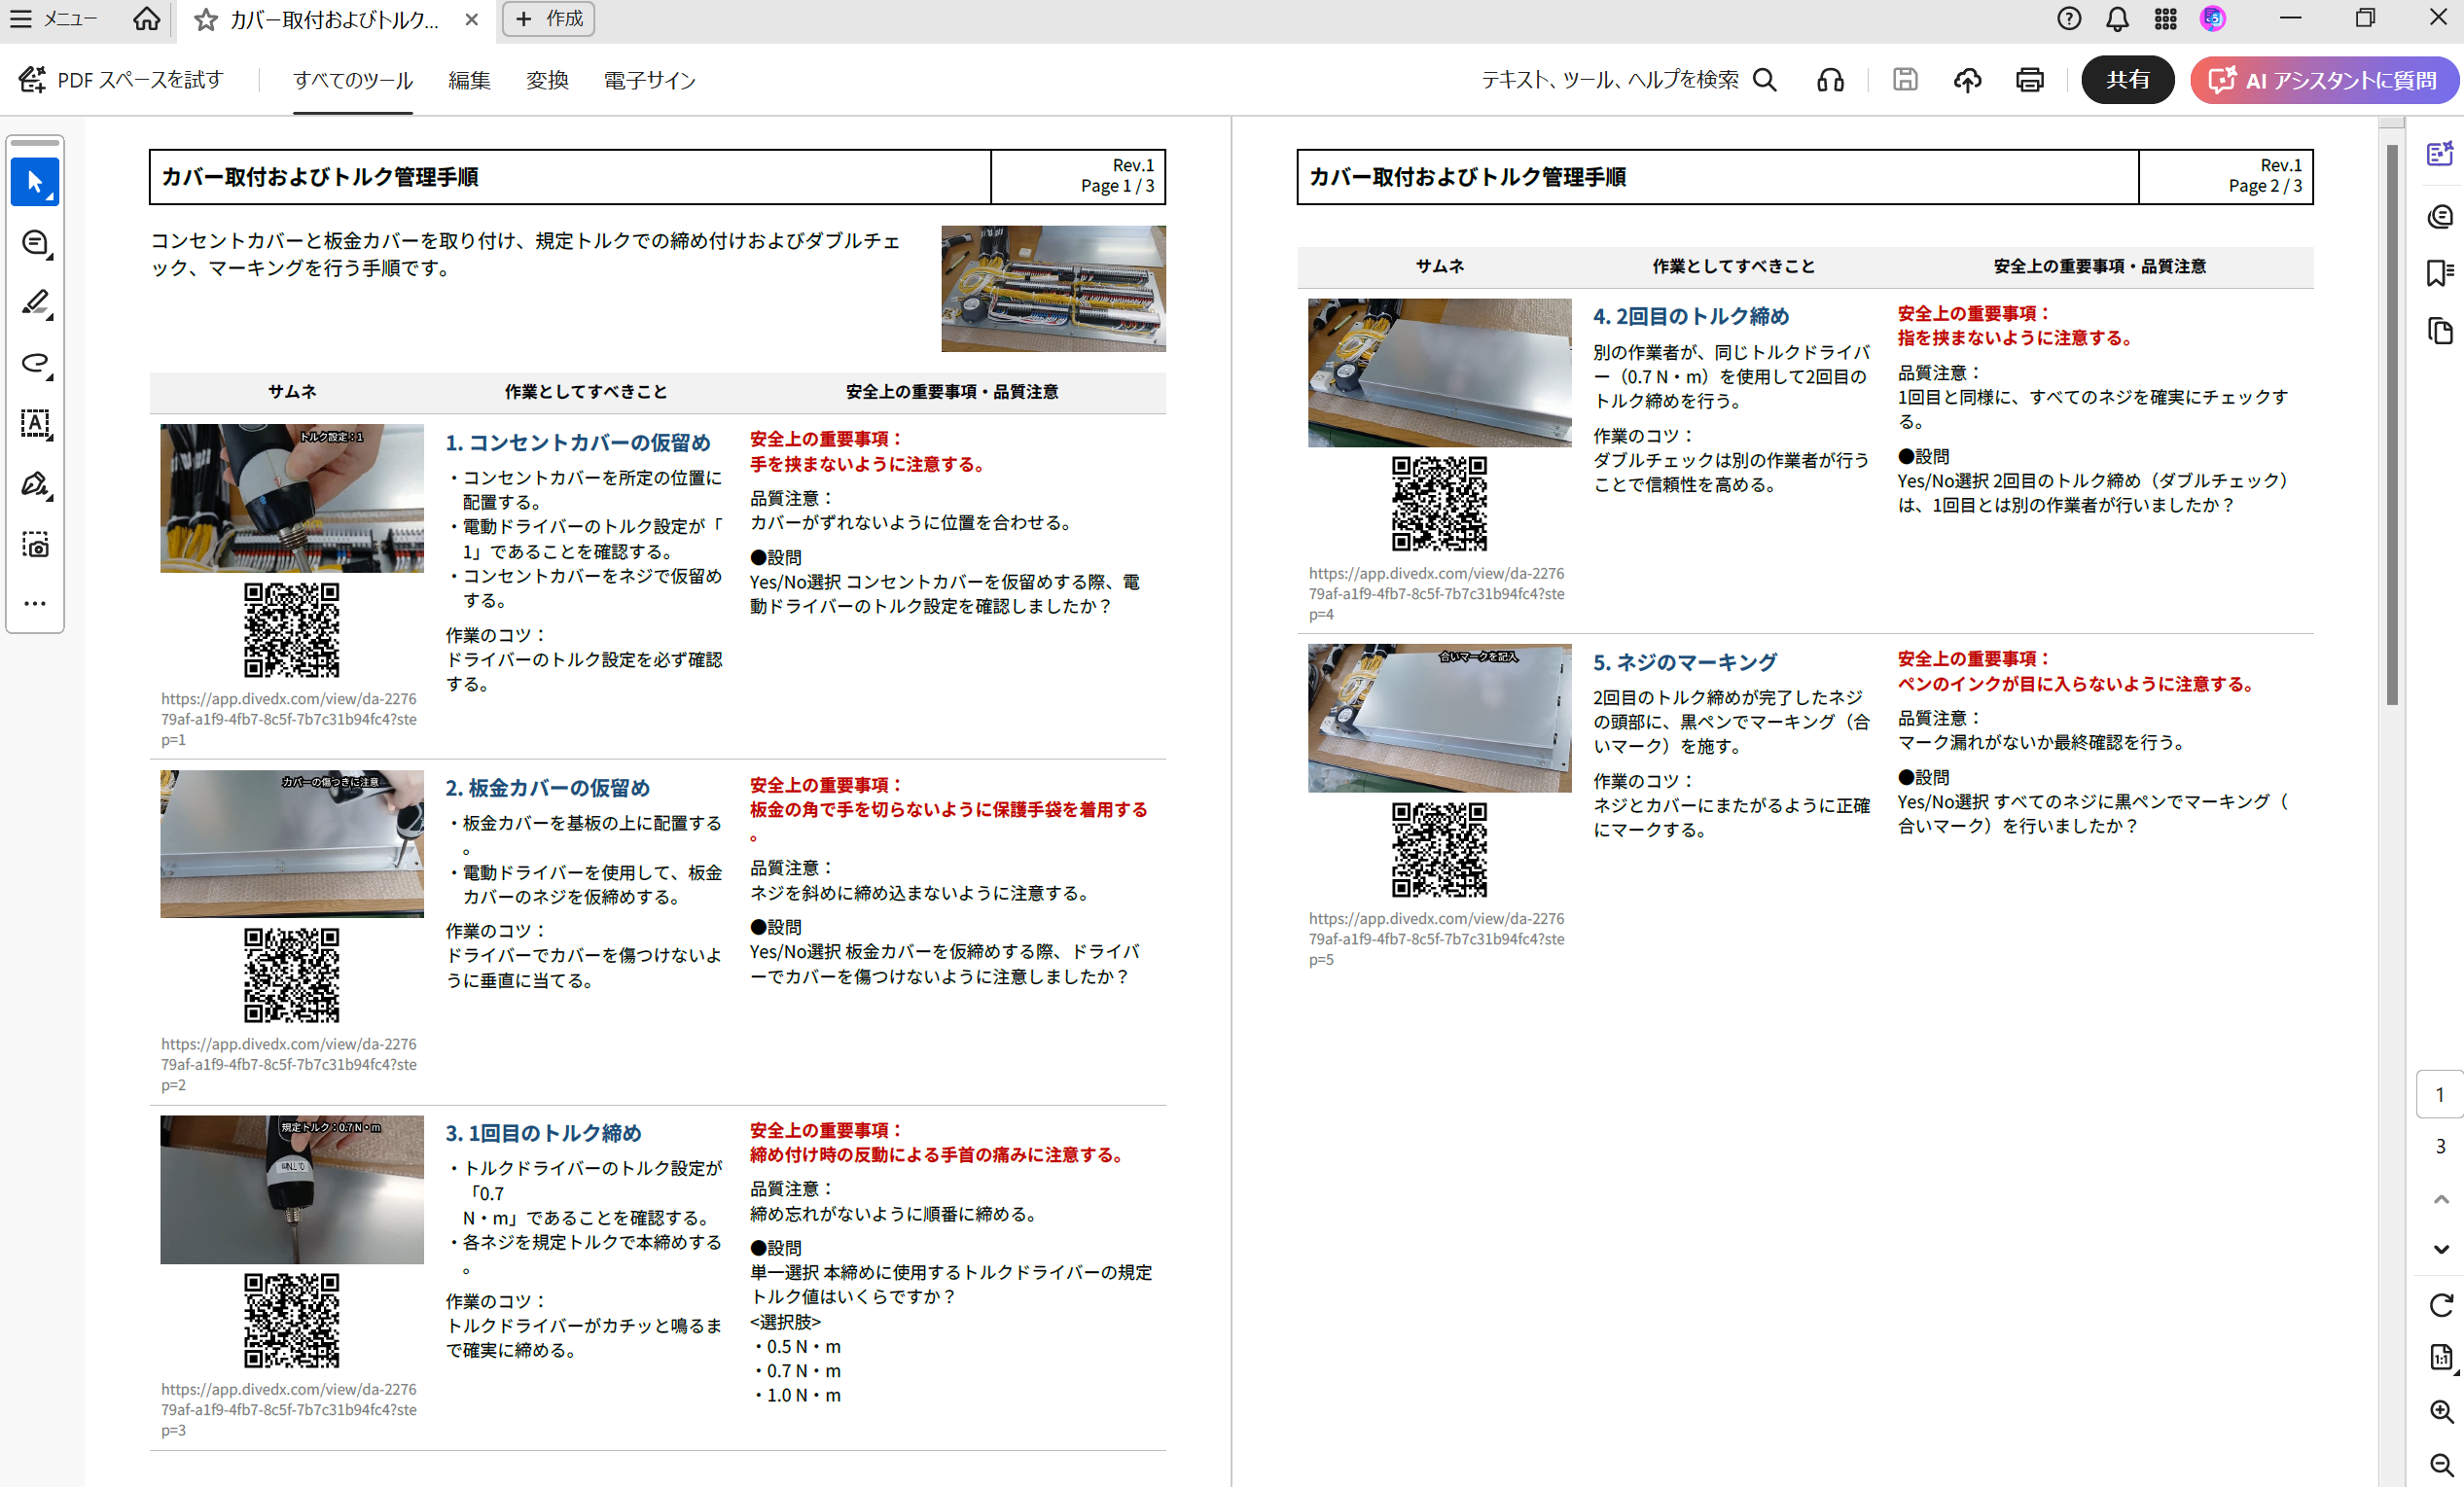Click the save floppy disk icon
The width and height of the screenshot is (2464, 1487).
(x=1905, y=80)
